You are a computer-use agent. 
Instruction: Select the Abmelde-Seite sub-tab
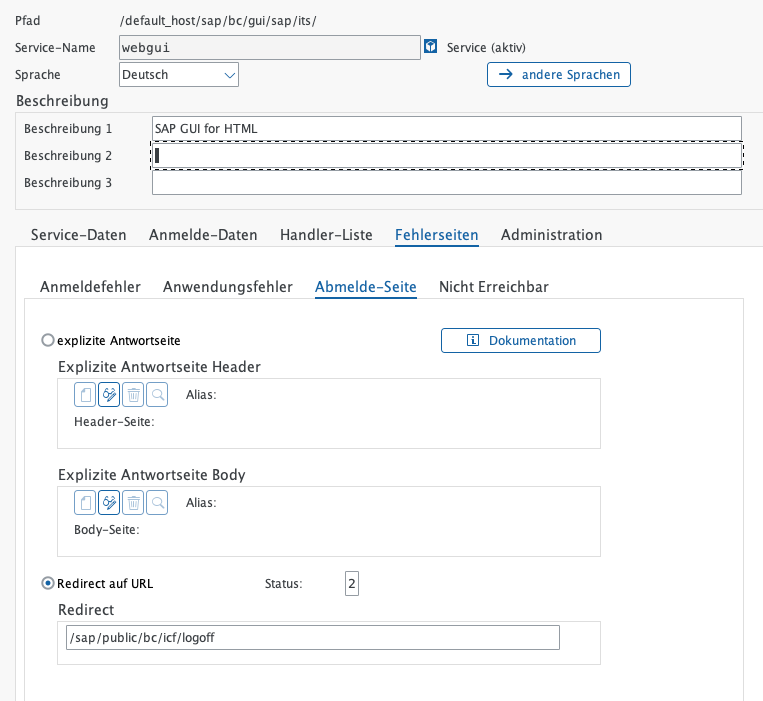(x=365, y=287)
